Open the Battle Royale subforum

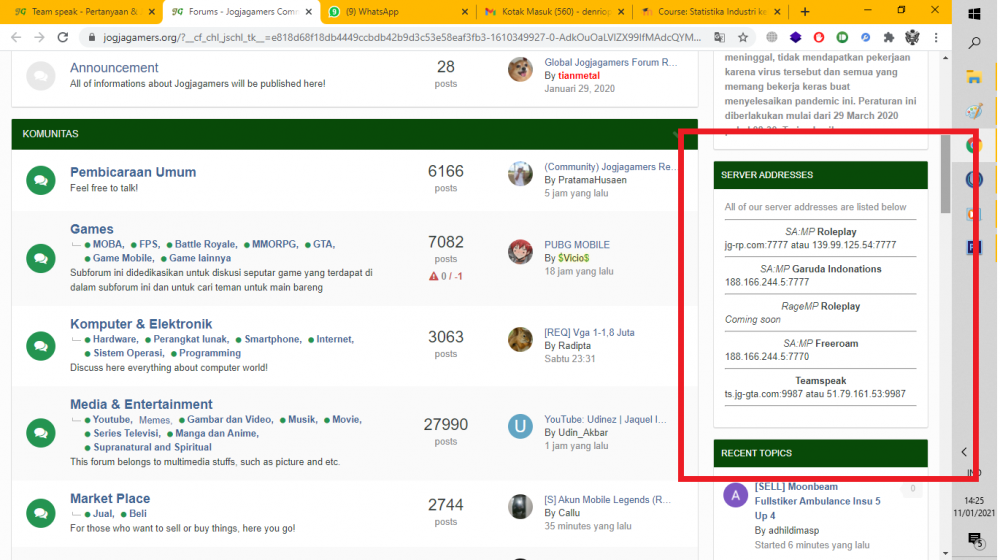click(x=205, y=244)
